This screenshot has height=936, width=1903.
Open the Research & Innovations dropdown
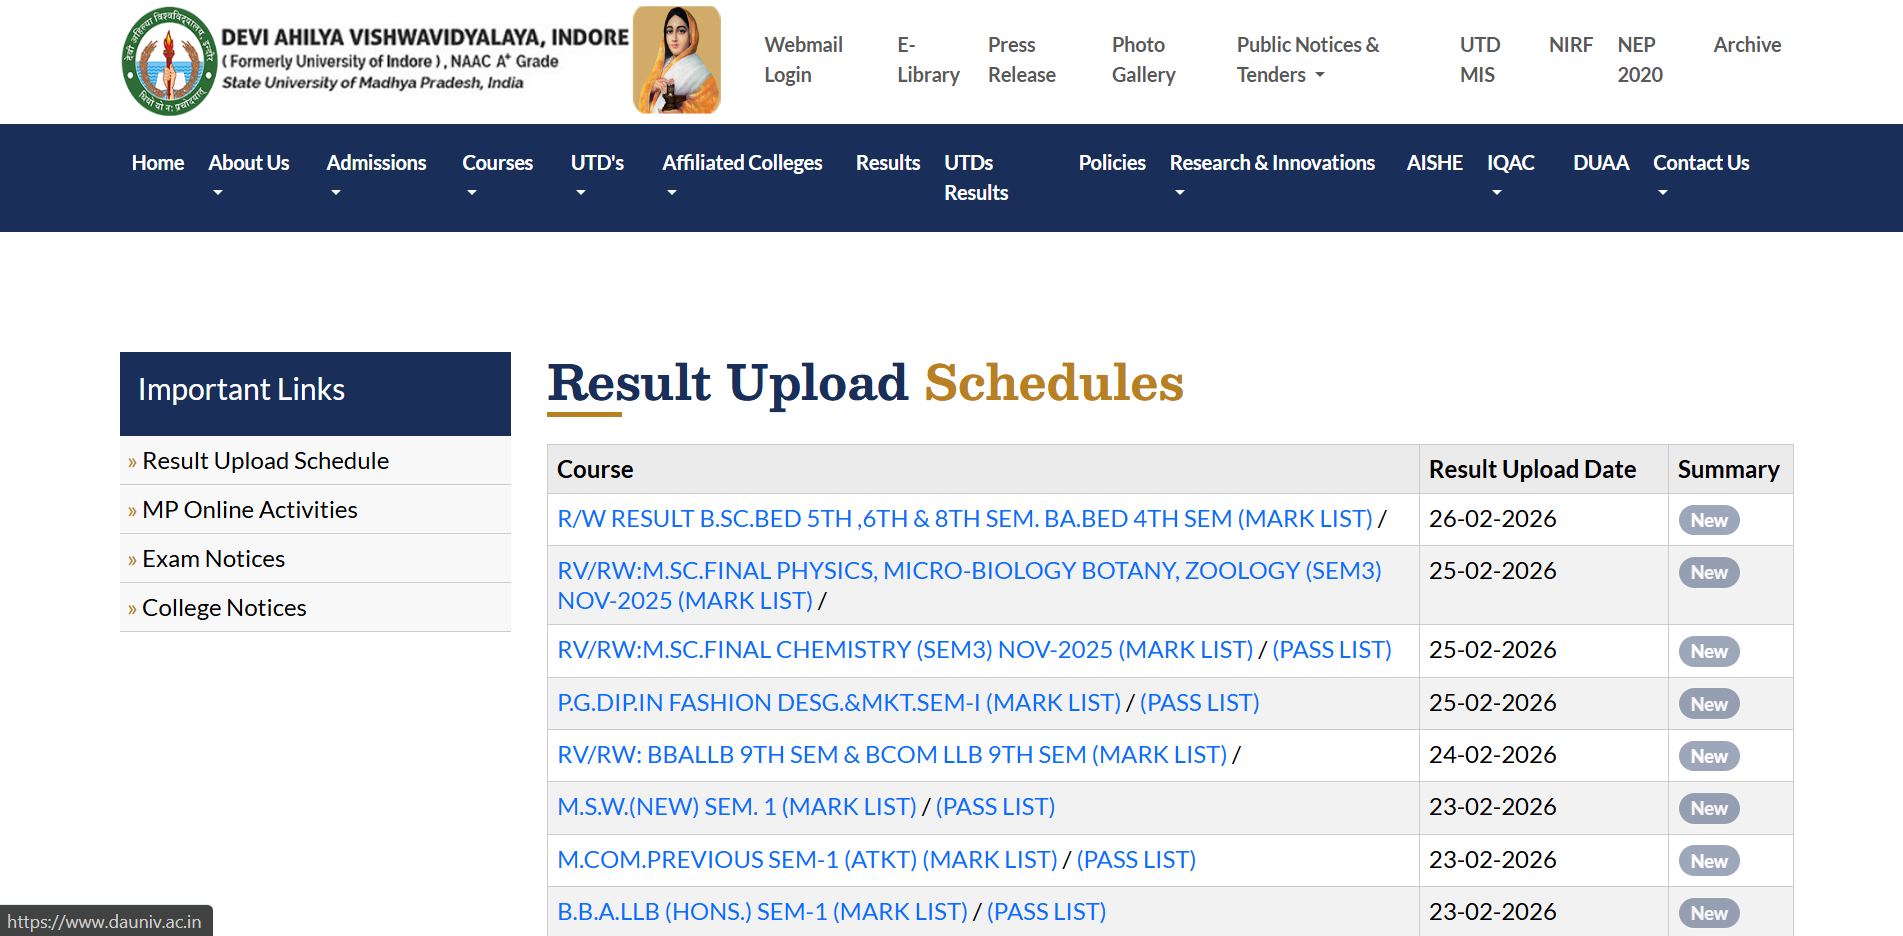coord(1272,162)
